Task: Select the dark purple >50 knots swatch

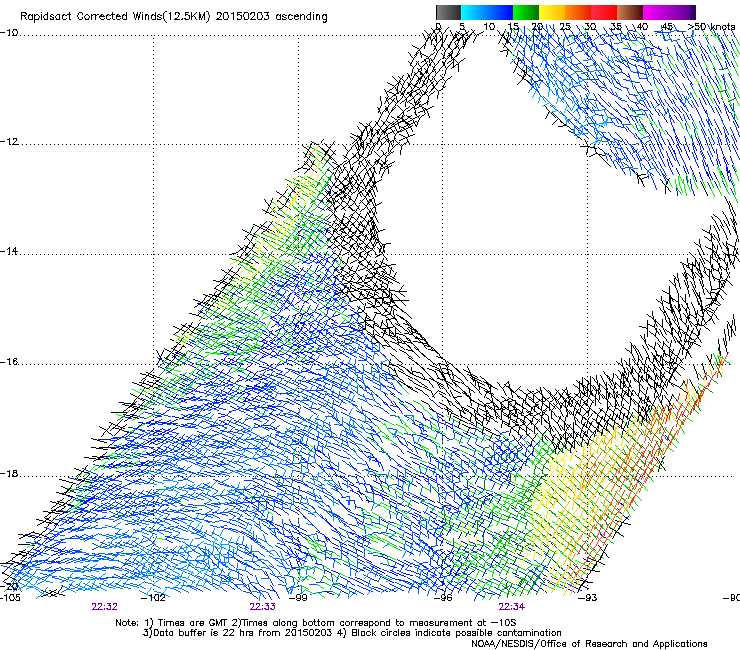Action: tap(692, 12)
